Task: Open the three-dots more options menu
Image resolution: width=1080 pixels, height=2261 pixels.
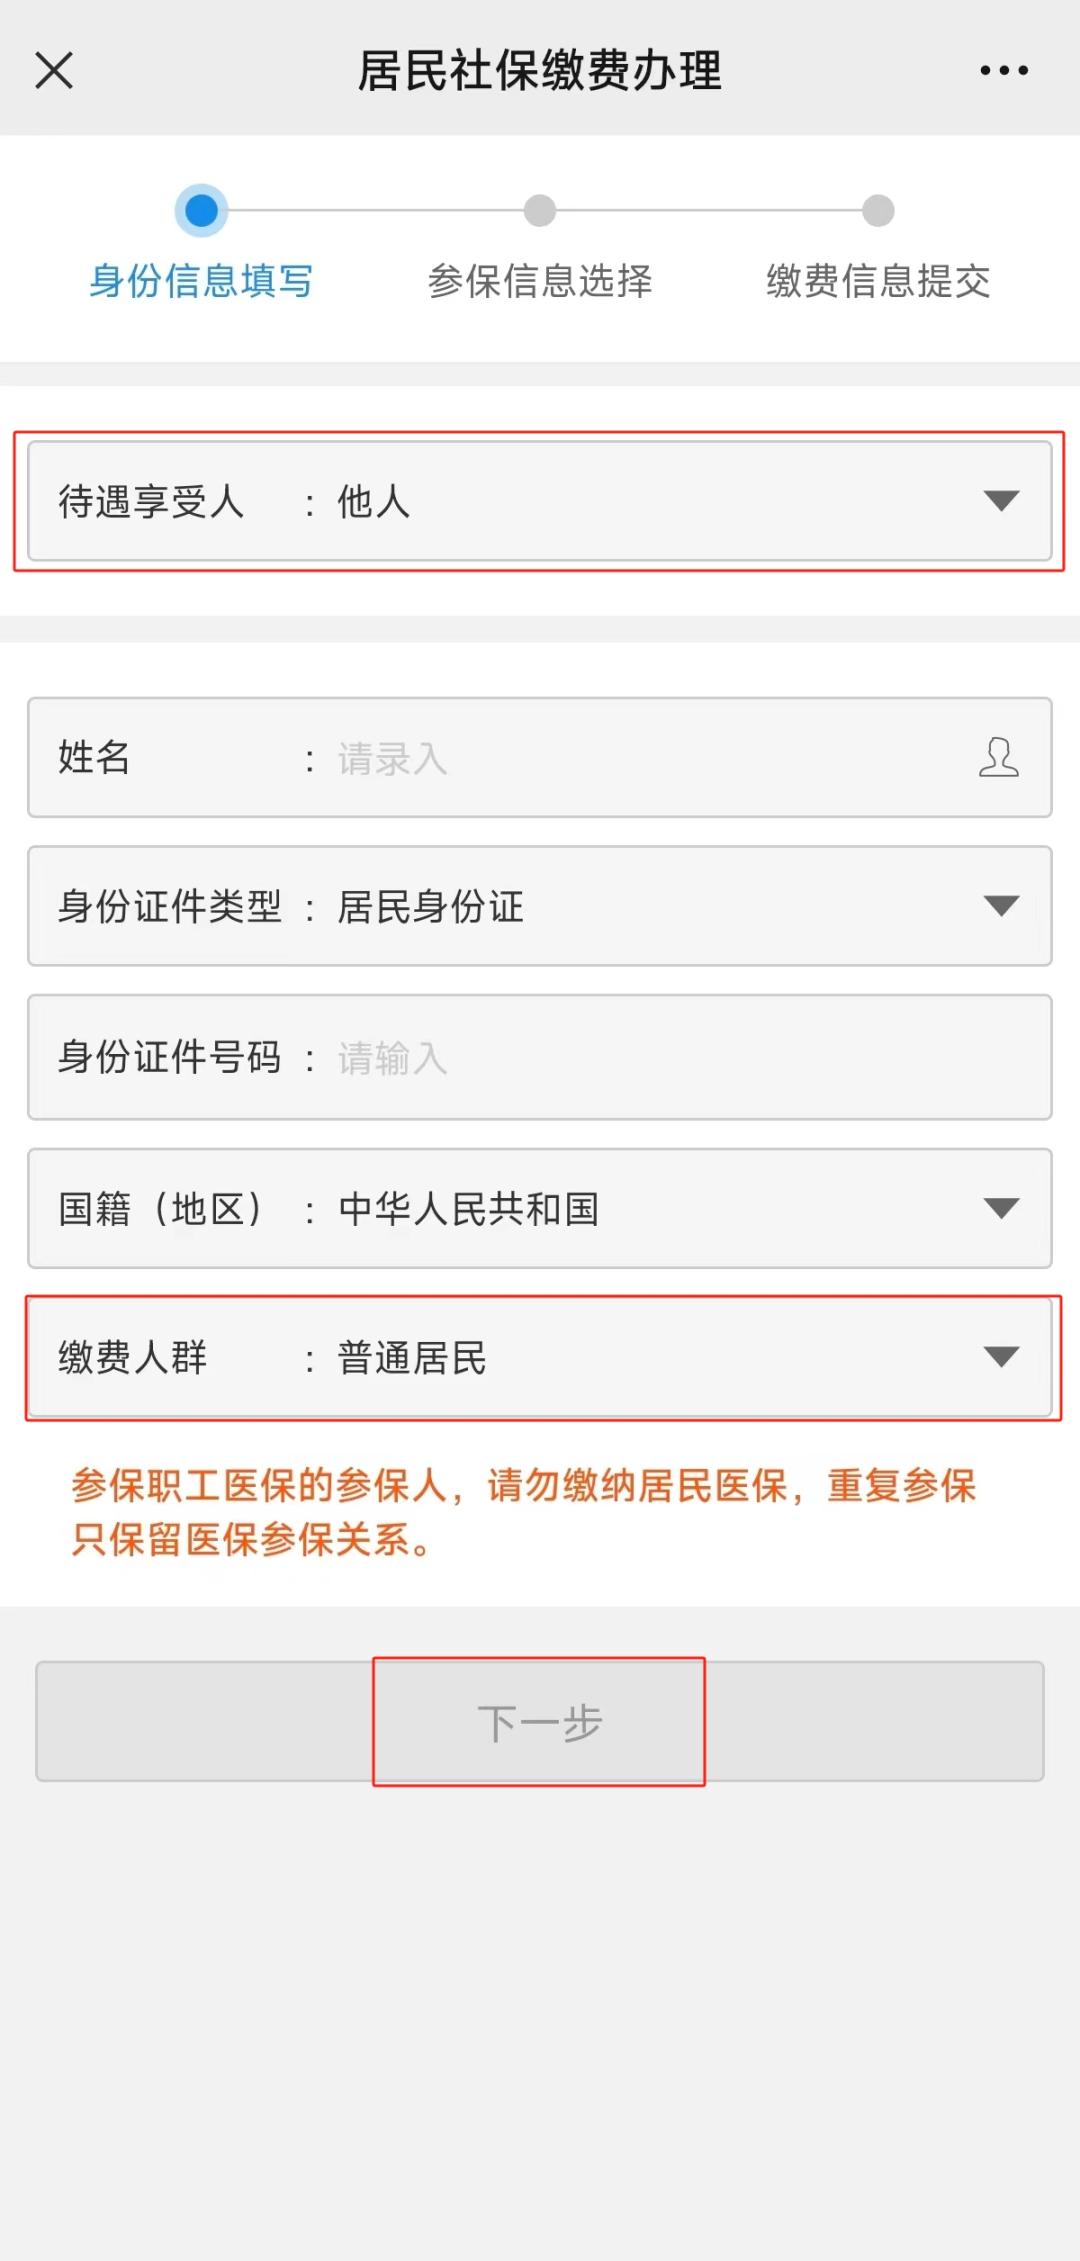Action: [x=1003, y=70]
